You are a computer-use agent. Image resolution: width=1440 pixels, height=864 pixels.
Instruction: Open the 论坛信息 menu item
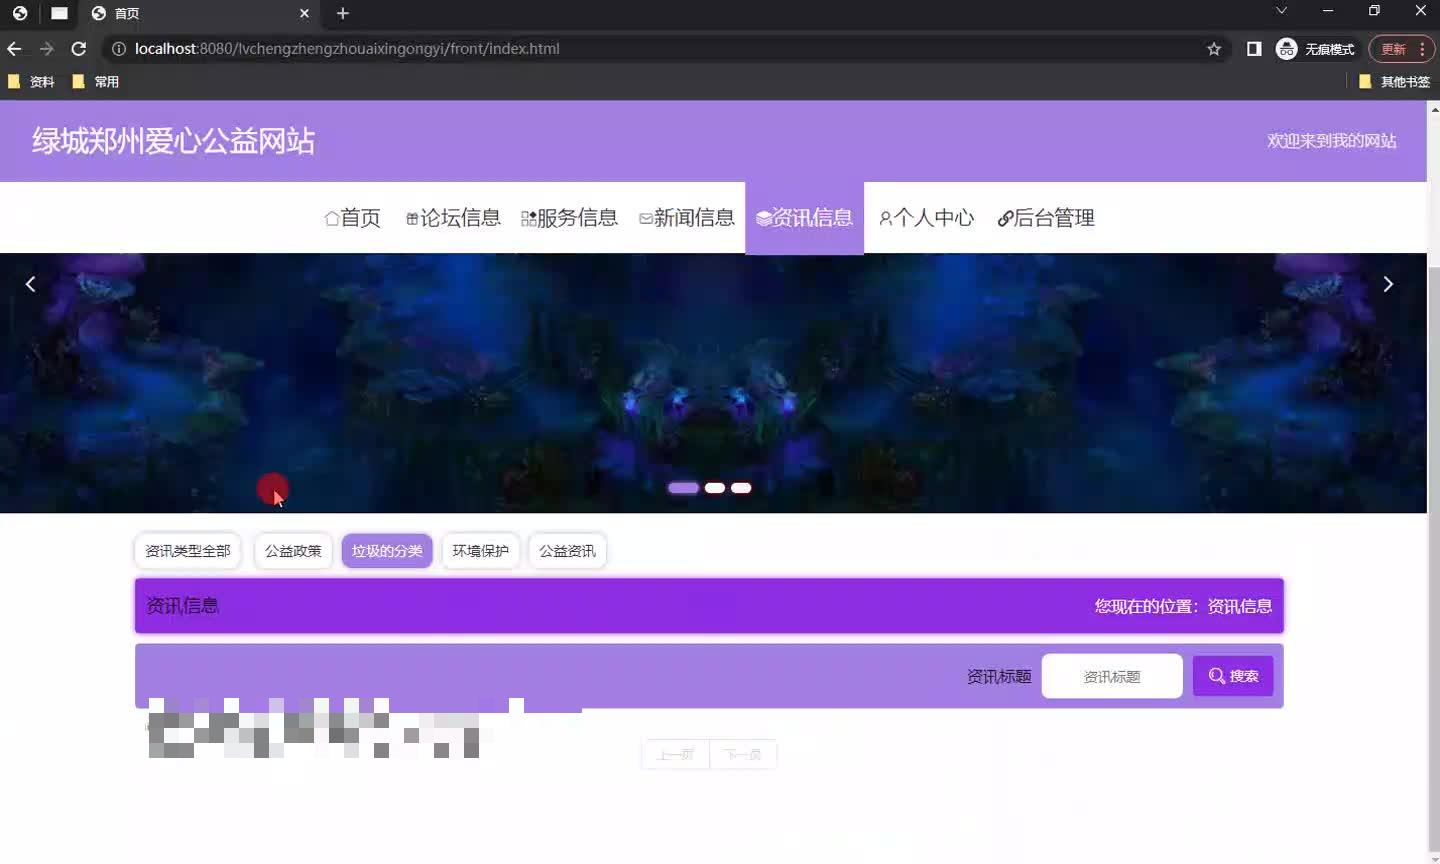pyautogui.click(x=453, y=218)
